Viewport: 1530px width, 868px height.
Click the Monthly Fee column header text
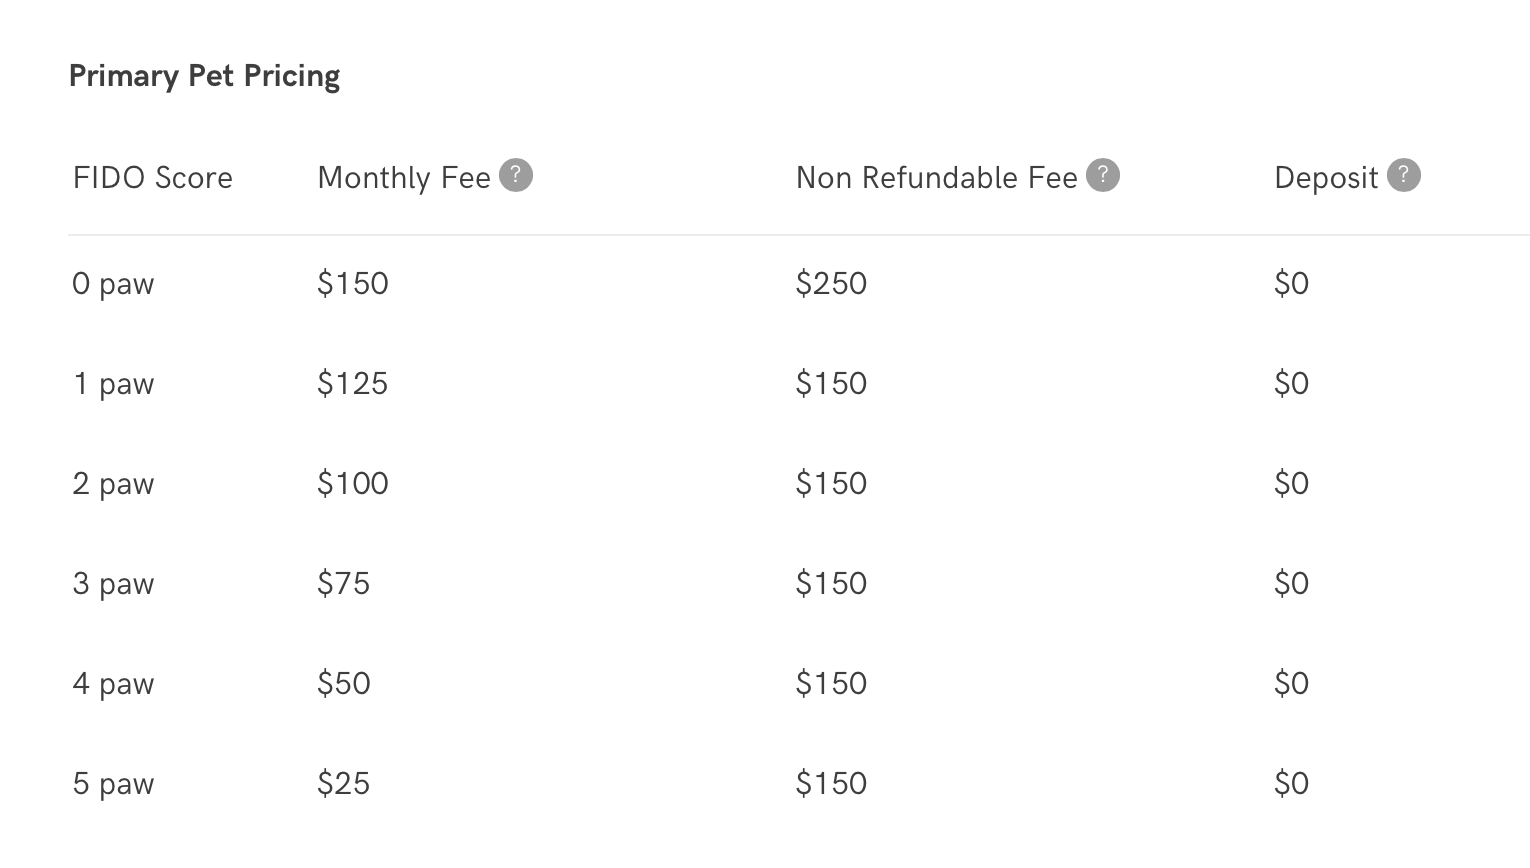[404, 178]
